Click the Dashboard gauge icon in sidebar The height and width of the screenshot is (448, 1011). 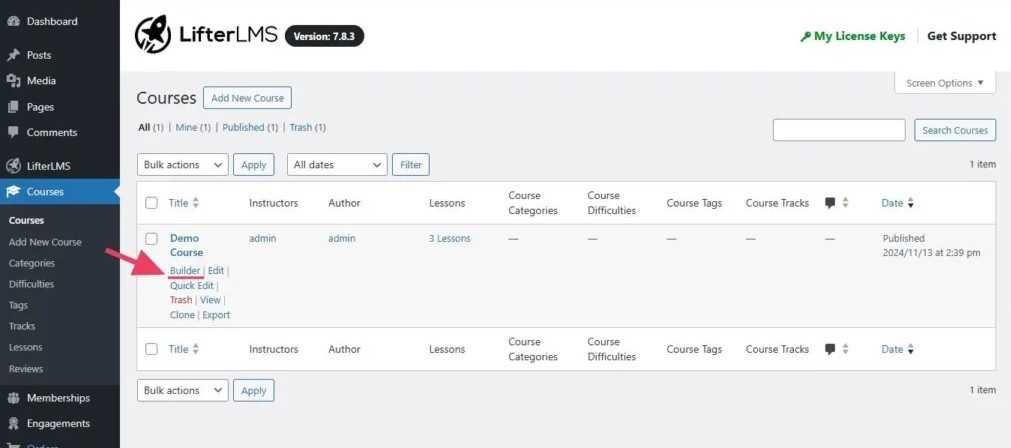(13, 21)
